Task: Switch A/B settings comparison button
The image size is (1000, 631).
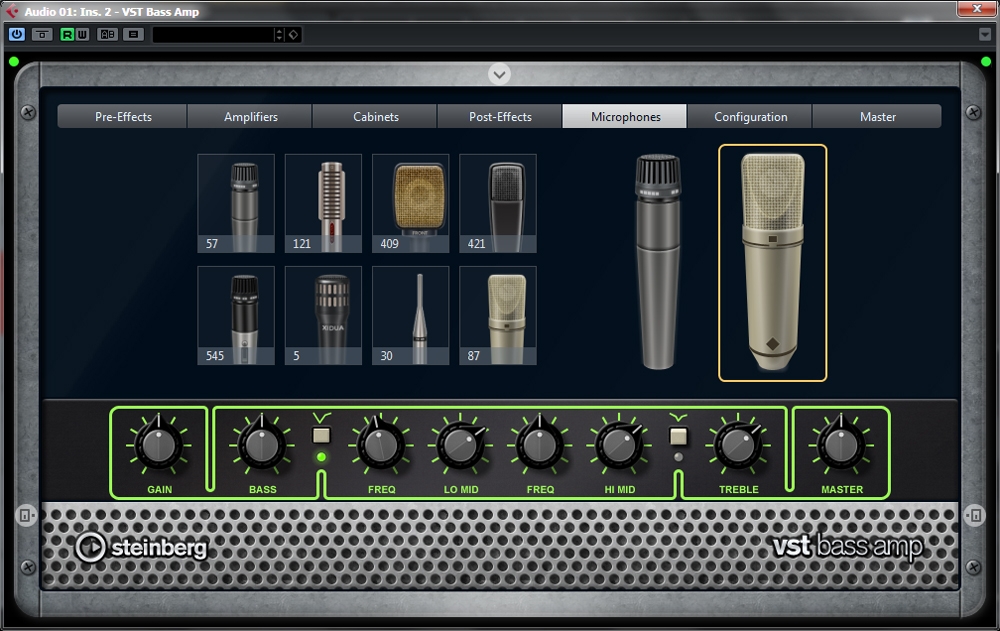Action: tap(107, 34)
